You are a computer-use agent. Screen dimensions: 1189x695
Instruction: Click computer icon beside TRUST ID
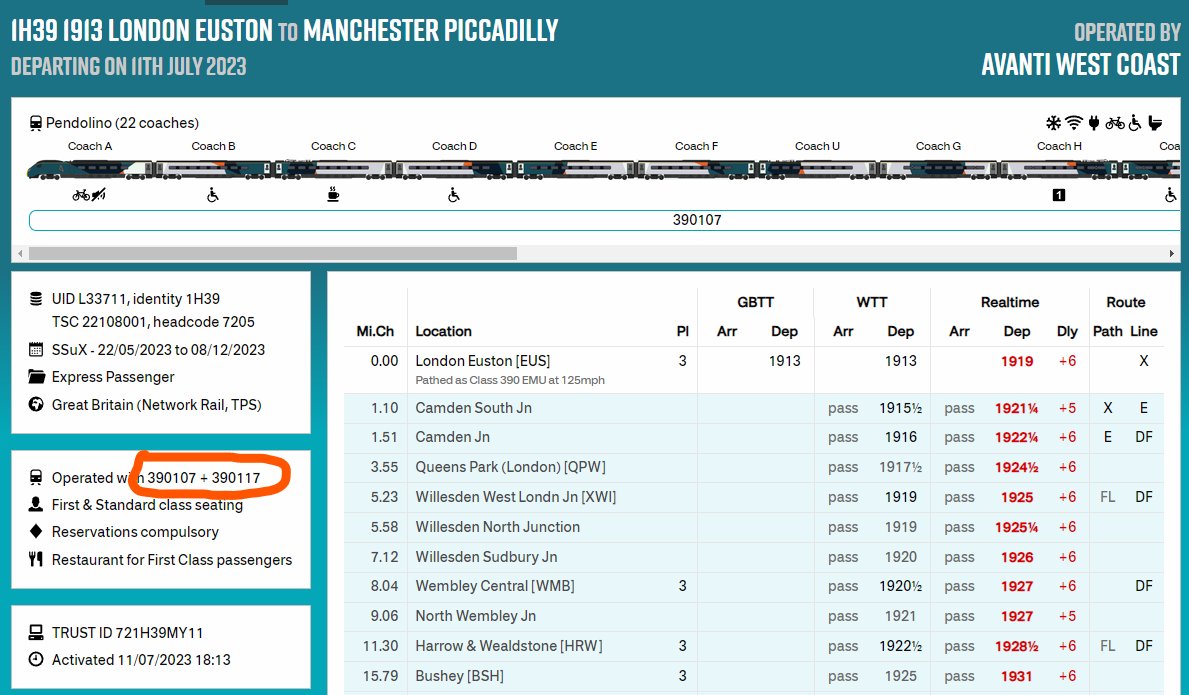pos(36,632)
